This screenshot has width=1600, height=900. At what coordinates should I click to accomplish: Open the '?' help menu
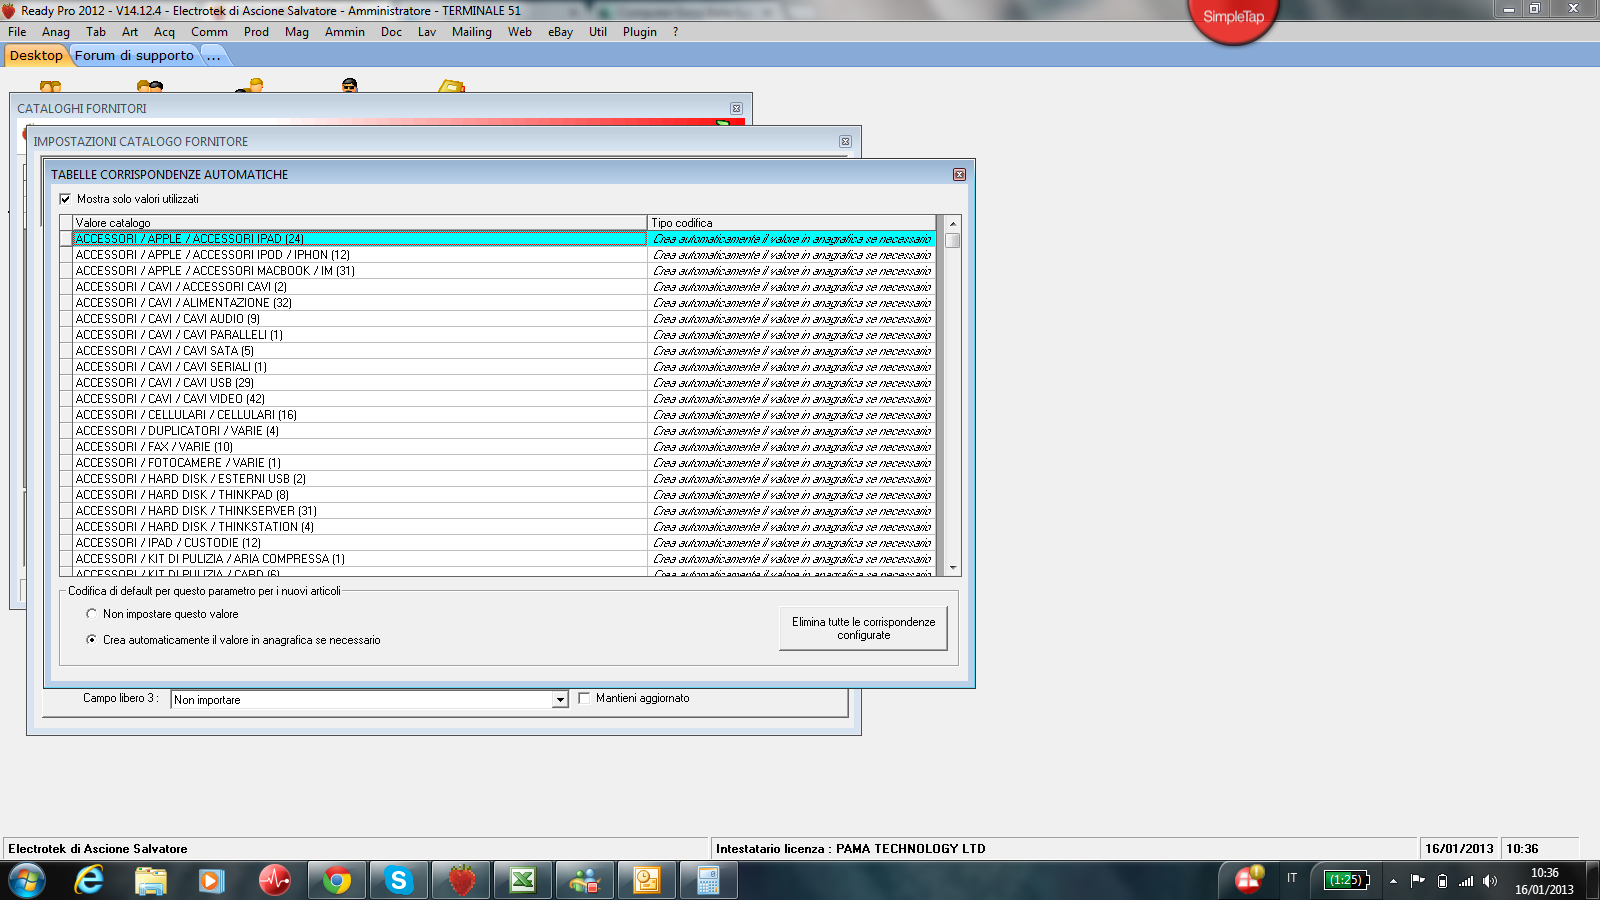coord(676,32)
